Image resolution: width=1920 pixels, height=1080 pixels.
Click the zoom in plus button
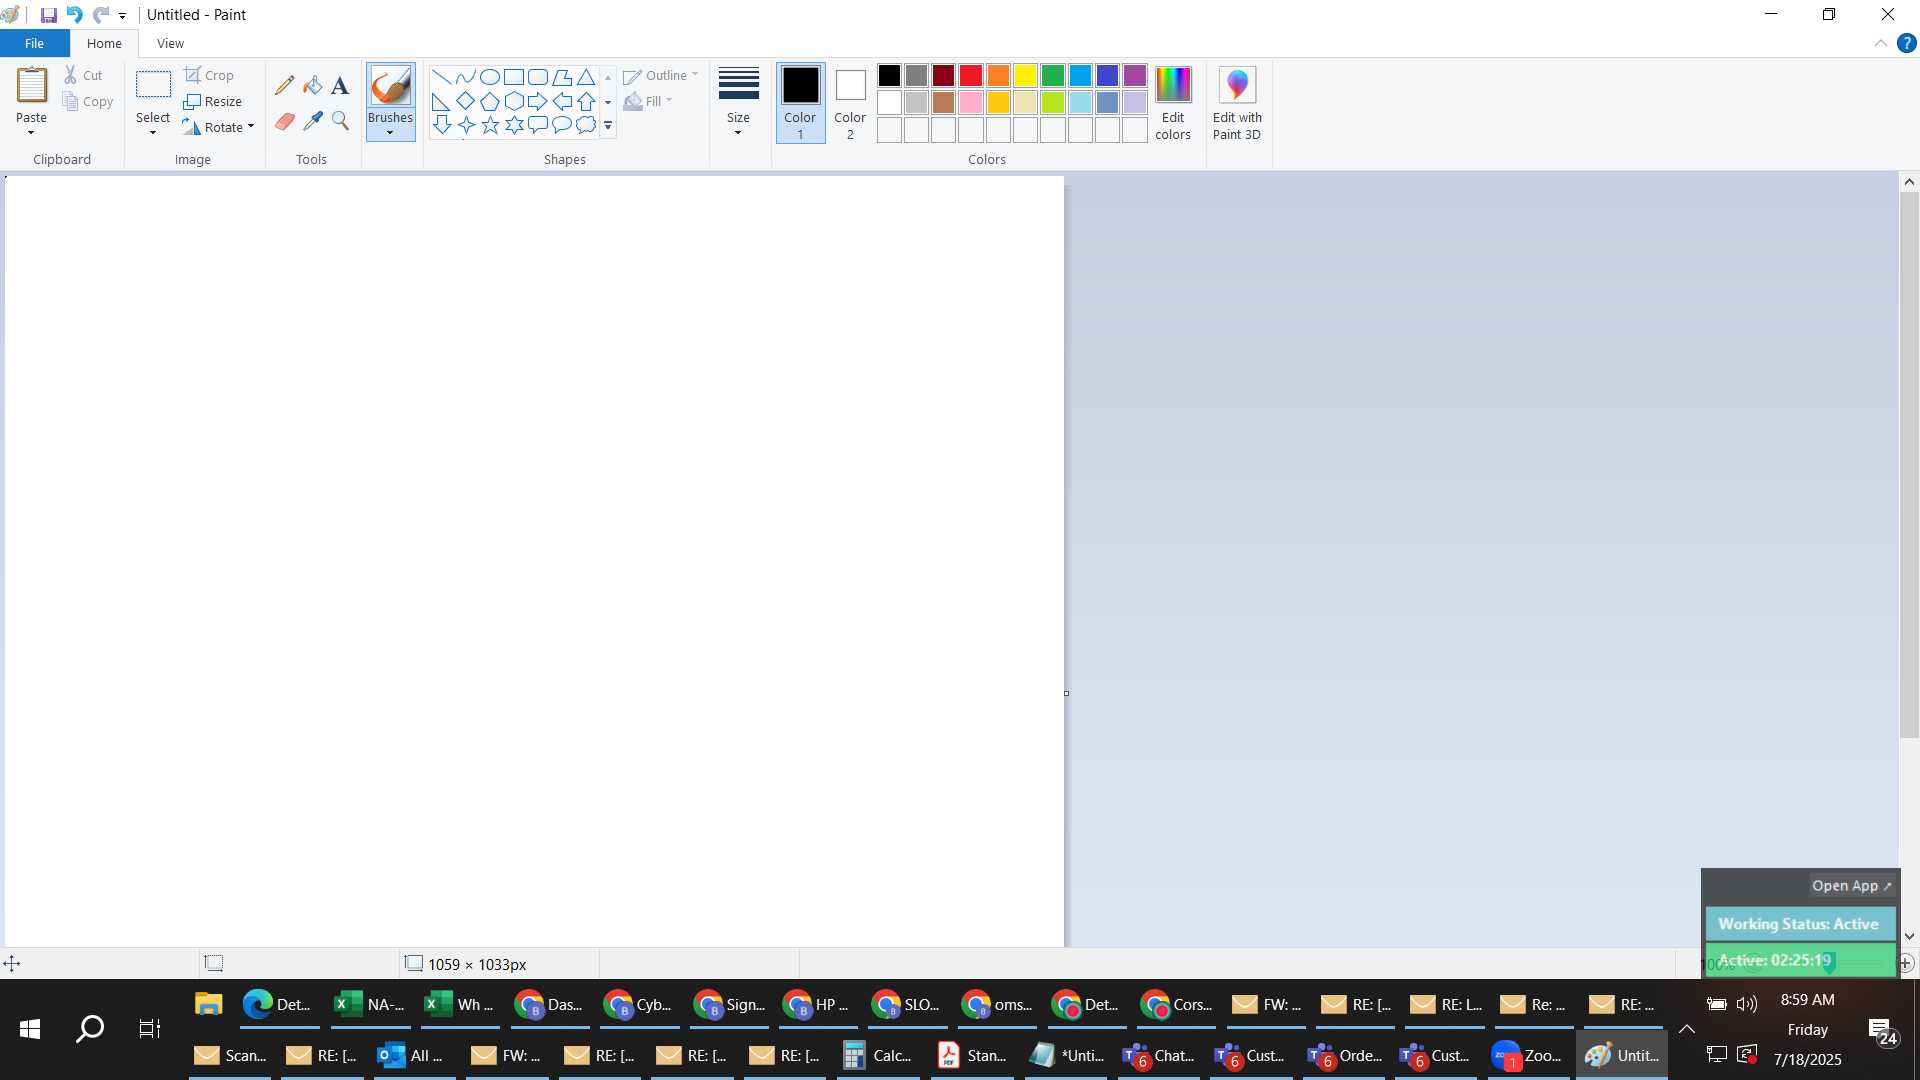tap(1906, 964)
